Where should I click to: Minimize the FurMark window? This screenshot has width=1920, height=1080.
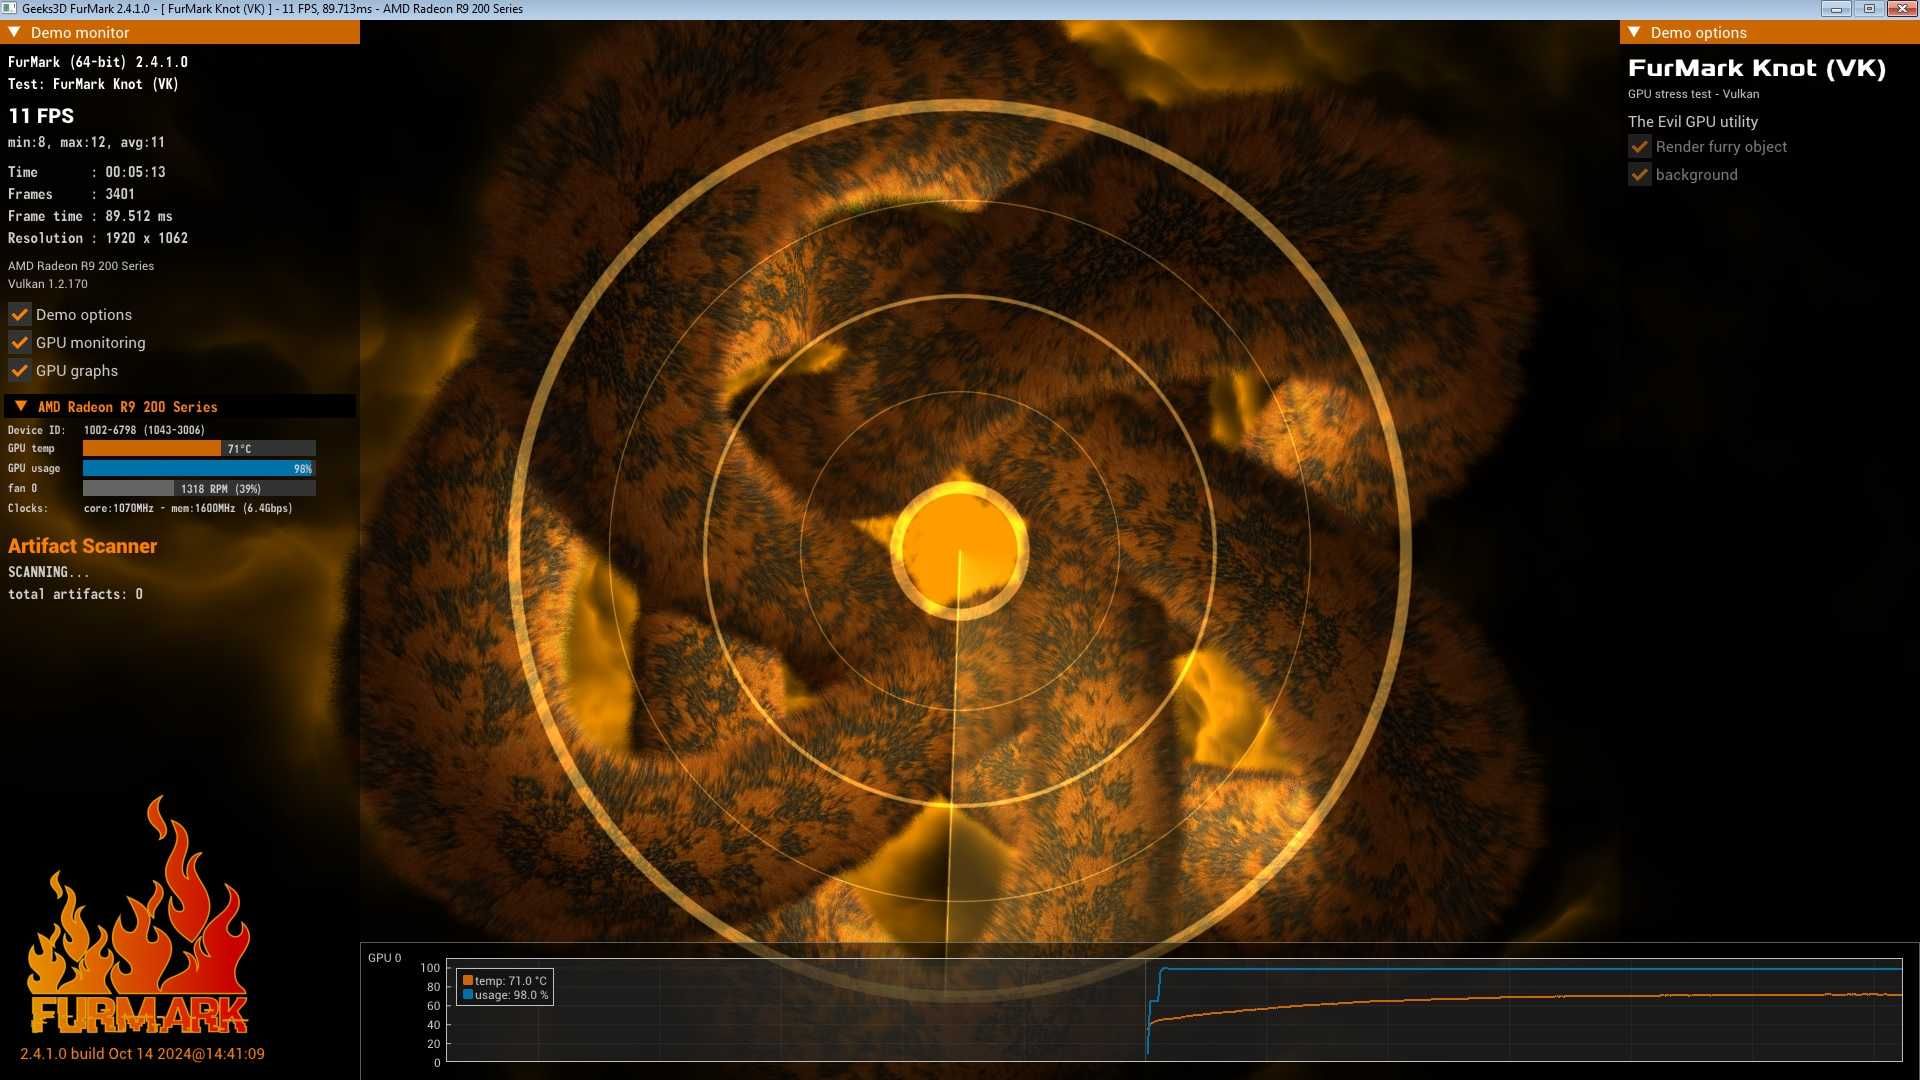1836,9
